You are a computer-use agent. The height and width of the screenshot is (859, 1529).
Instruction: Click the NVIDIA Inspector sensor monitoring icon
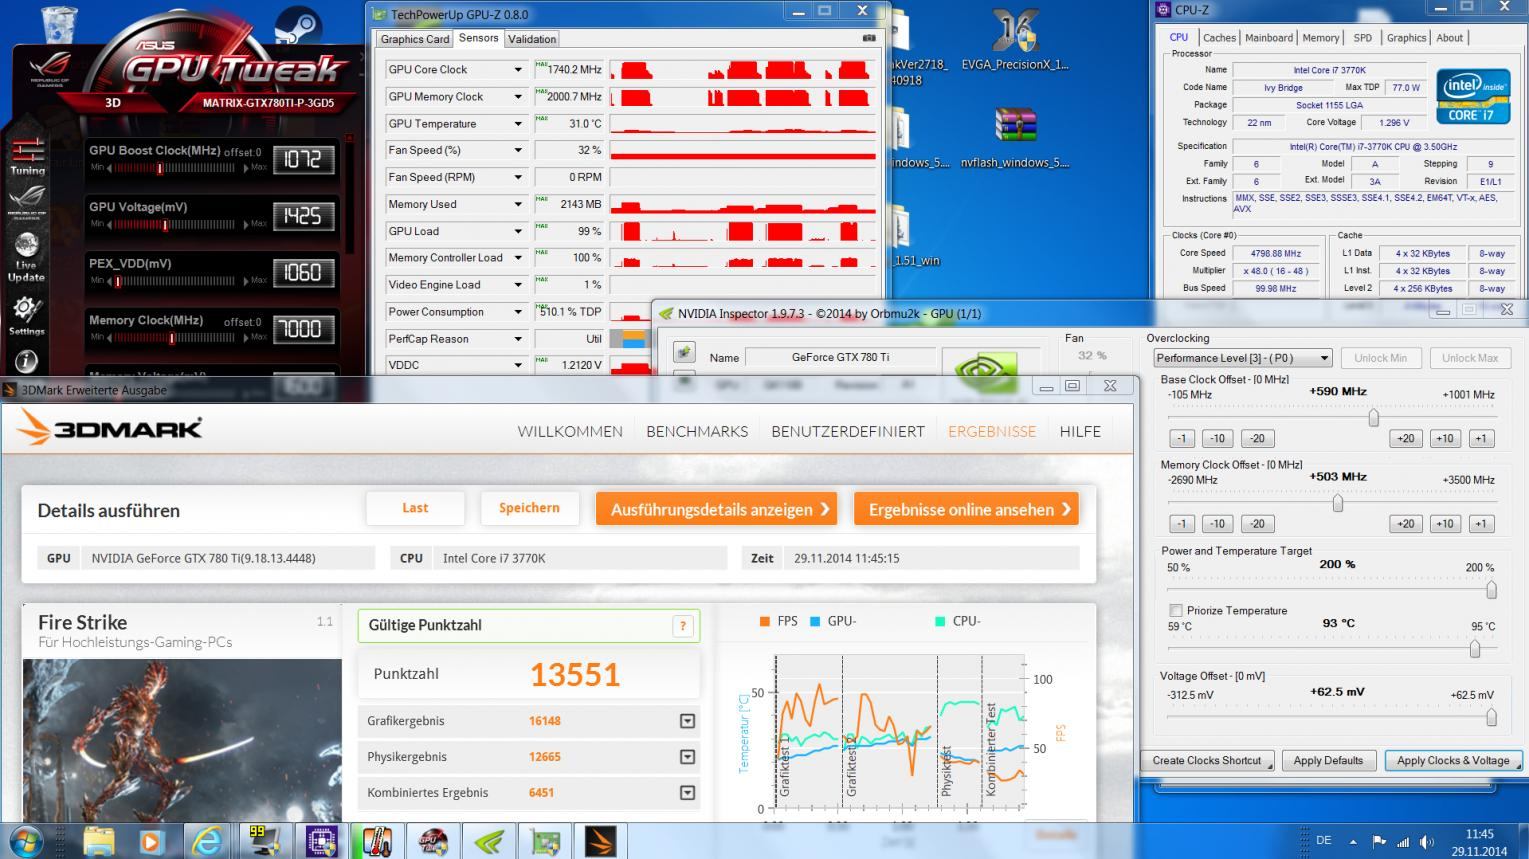click(684, 352)
